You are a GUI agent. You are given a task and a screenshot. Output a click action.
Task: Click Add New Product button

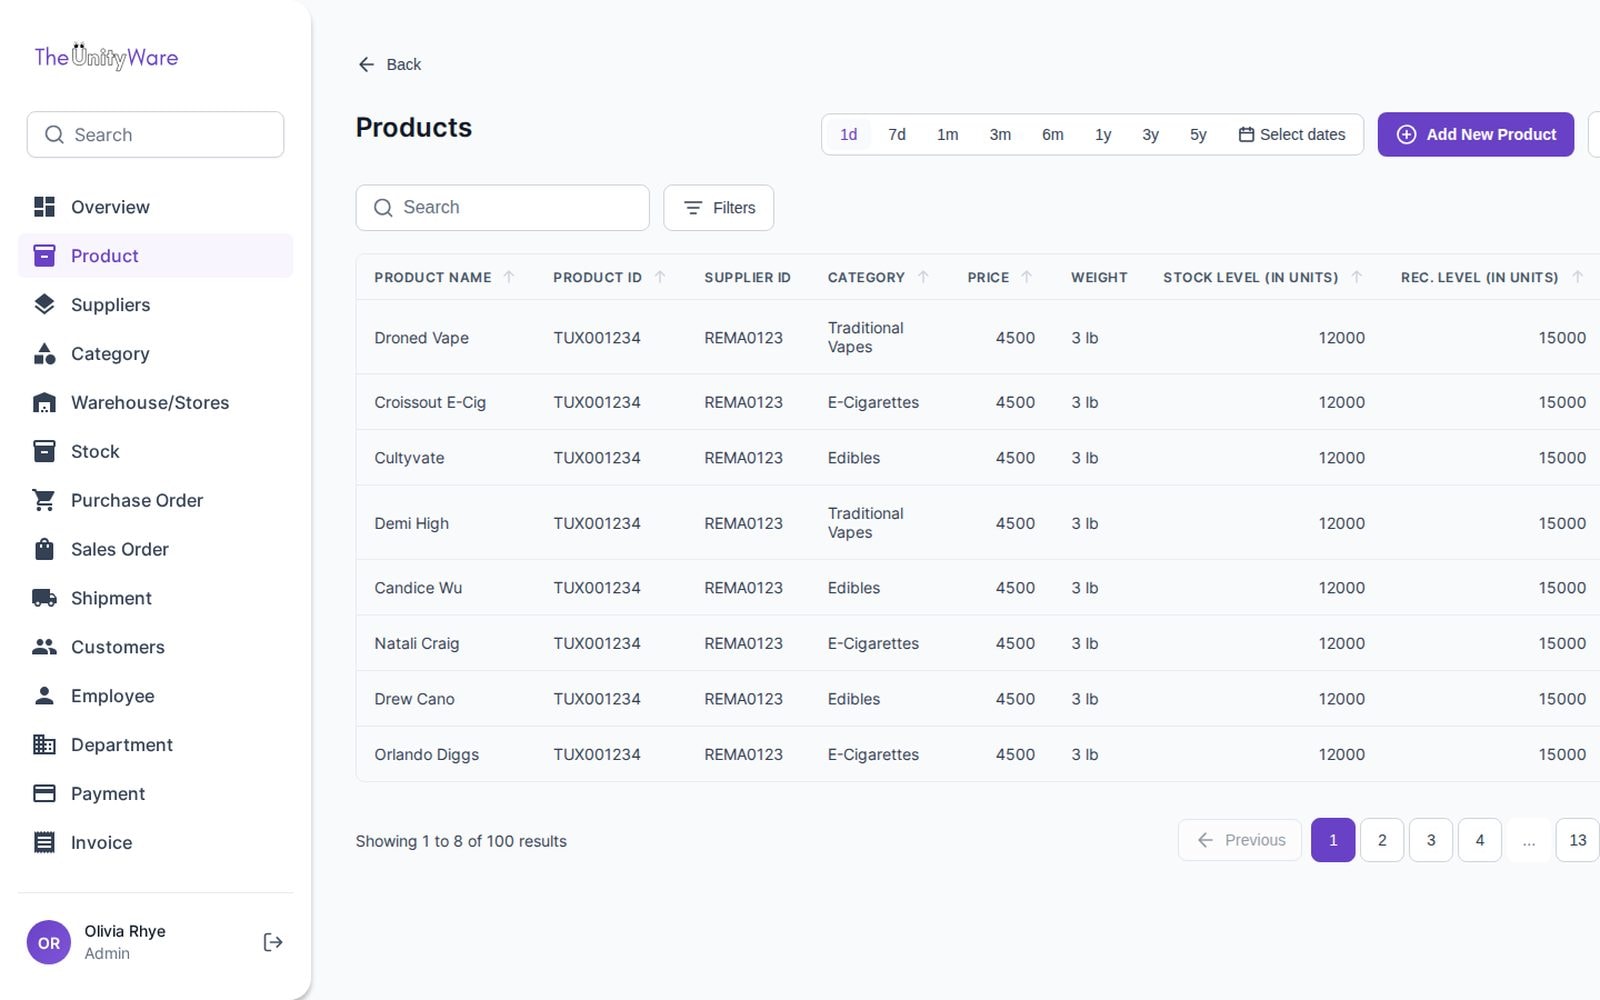1476,135
